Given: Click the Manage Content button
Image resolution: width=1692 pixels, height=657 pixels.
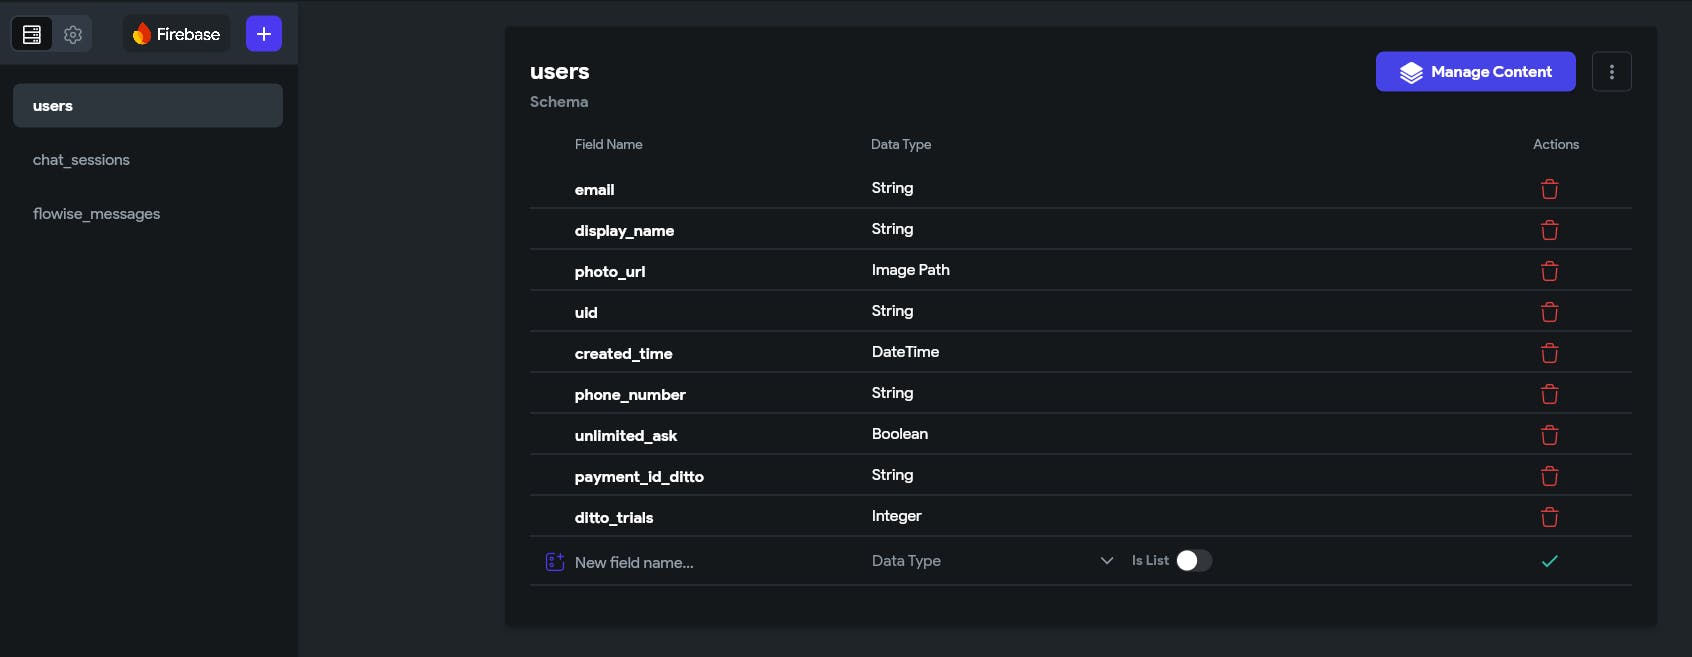Looking at the screenshot, I should [x=1475, y=72].
